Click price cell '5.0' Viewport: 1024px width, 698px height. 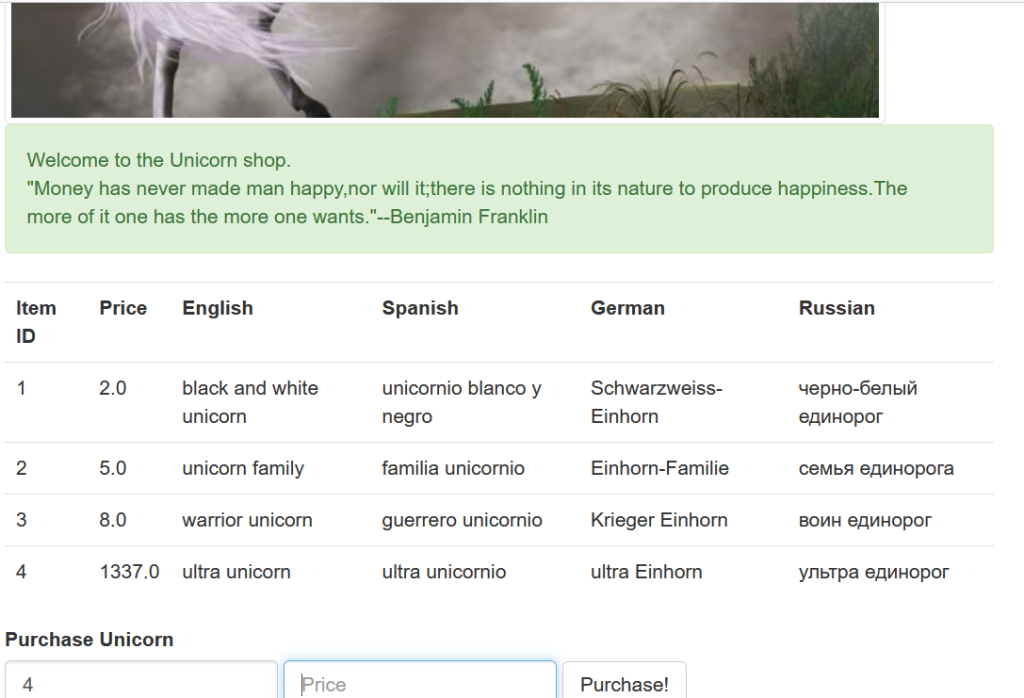pos(112,468)
